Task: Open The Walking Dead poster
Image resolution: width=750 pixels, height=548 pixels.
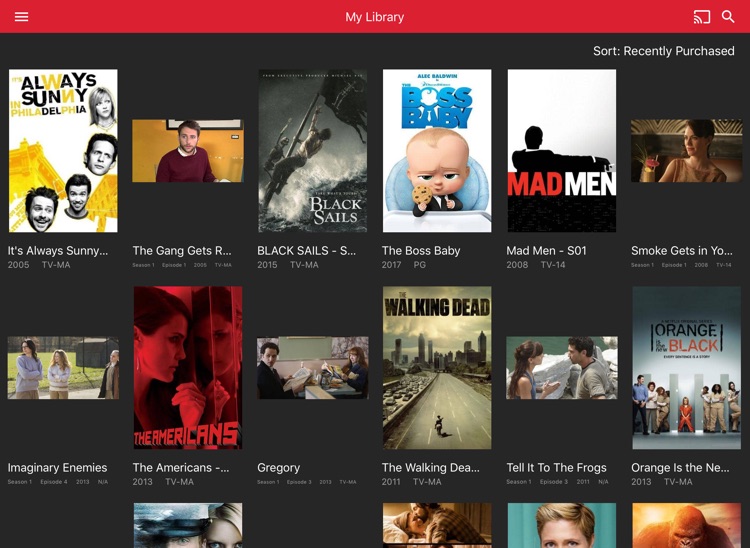Action: (437, 368)
